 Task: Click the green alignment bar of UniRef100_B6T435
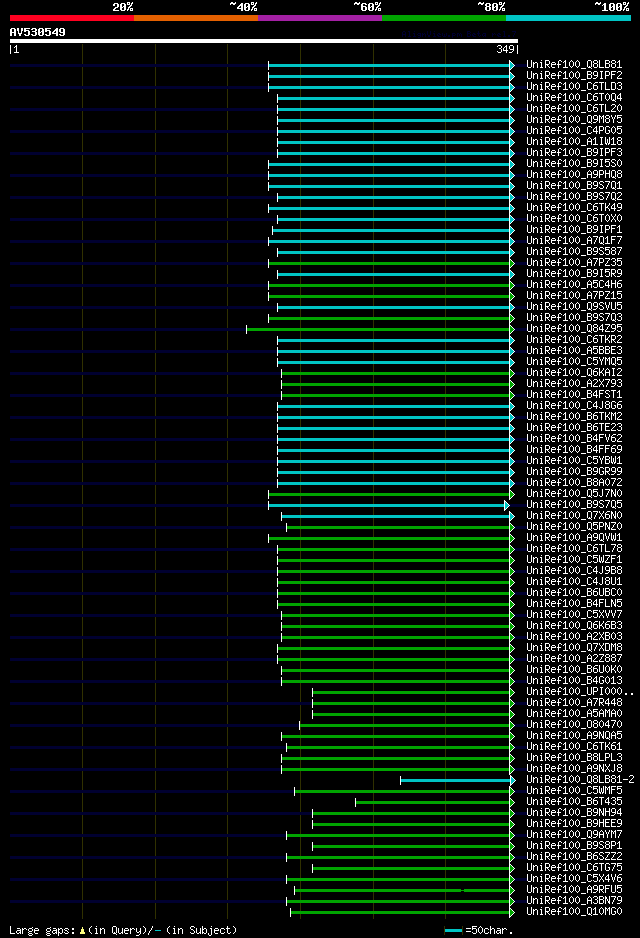(x=433, y=802)
